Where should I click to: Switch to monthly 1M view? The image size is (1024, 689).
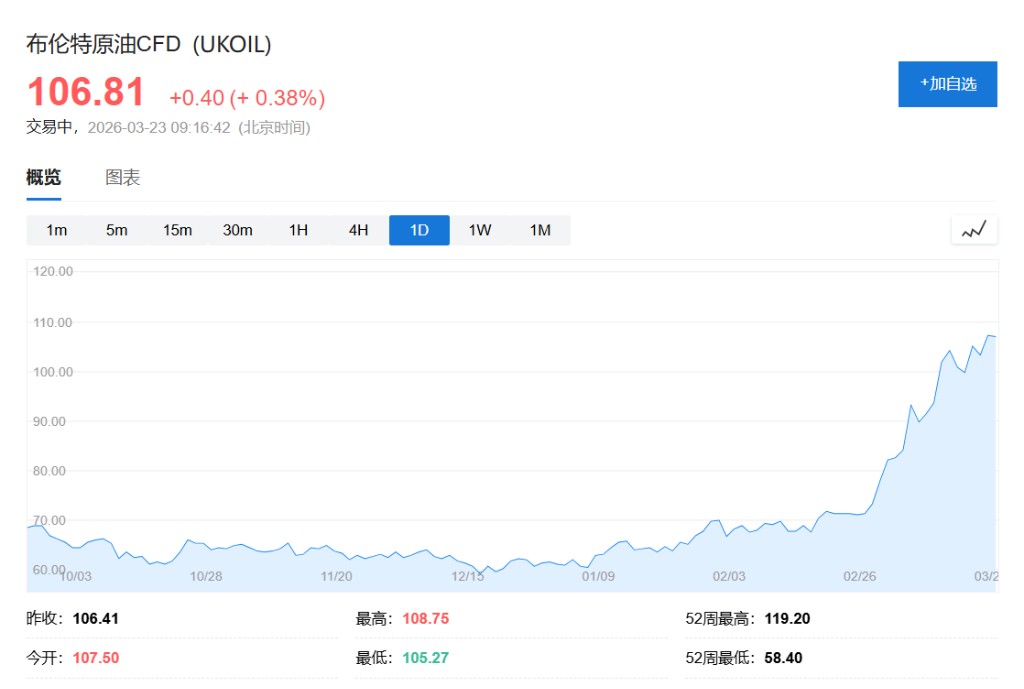pyautogui.click(x=540, y=230)
